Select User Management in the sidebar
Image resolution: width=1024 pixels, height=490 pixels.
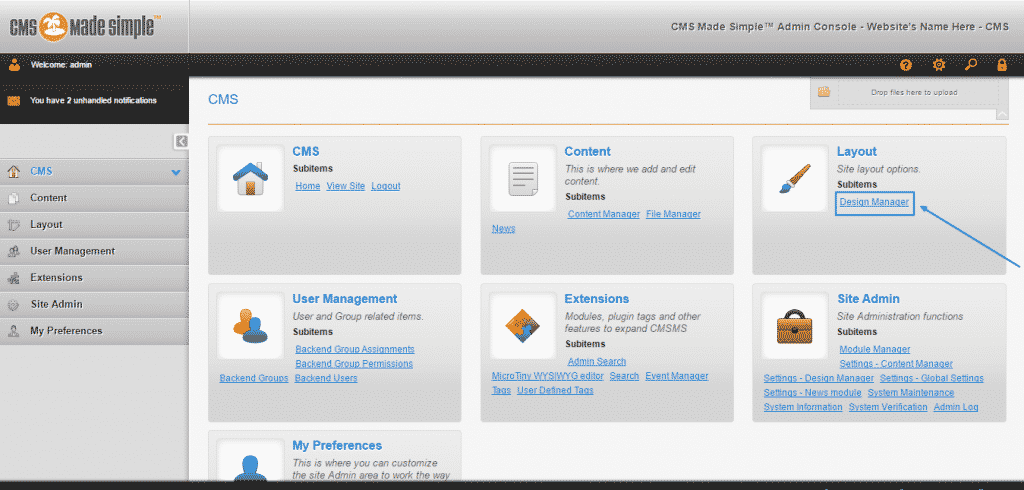[72, 251]
